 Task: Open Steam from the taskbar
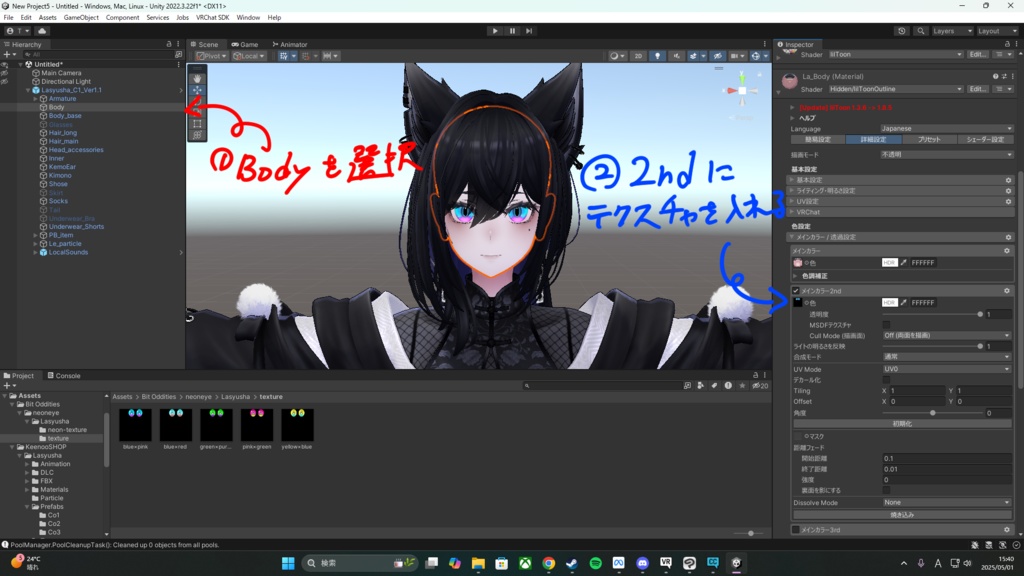click(x=572, y=563)
